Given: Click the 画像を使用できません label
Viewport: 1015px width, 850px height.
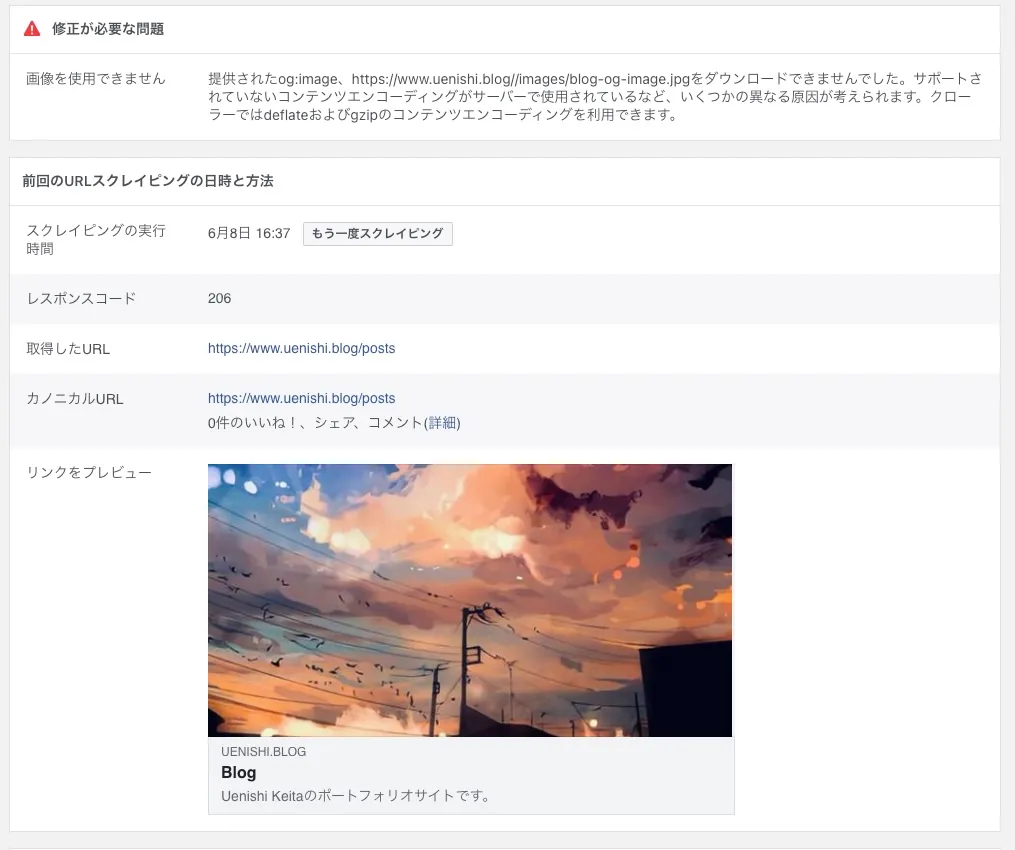Looking at the screenshot, I should tap(96, 79).
